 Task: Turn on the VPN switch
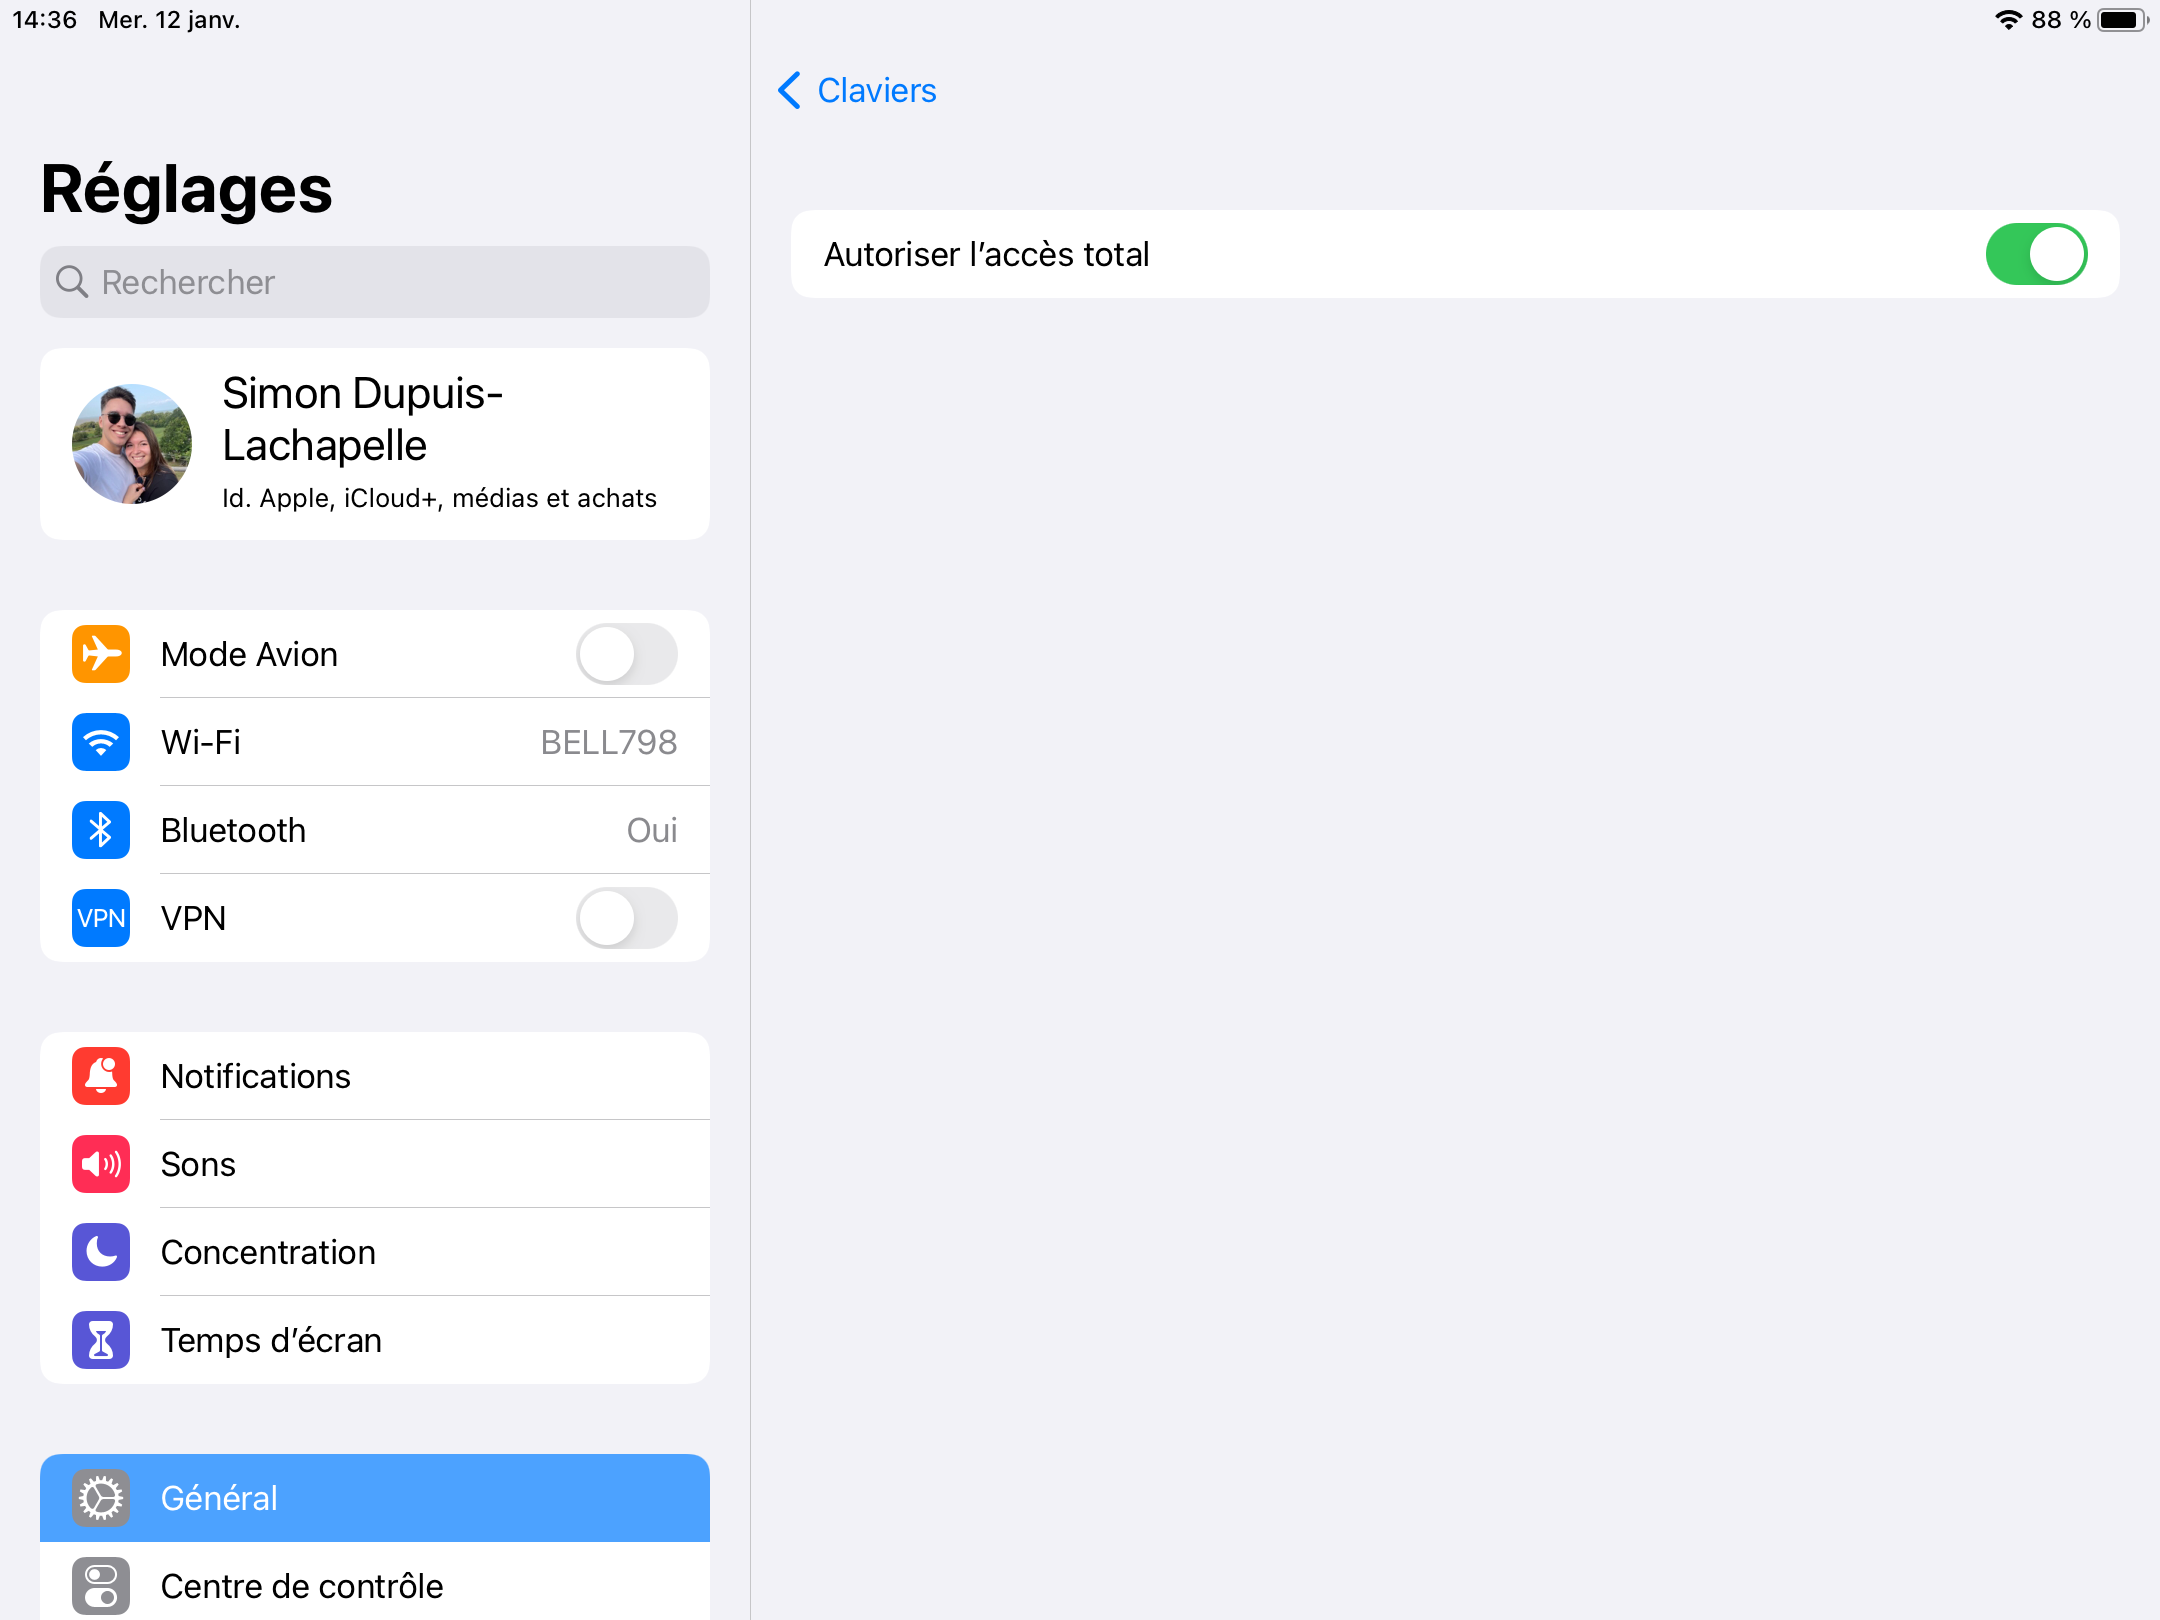626,918
